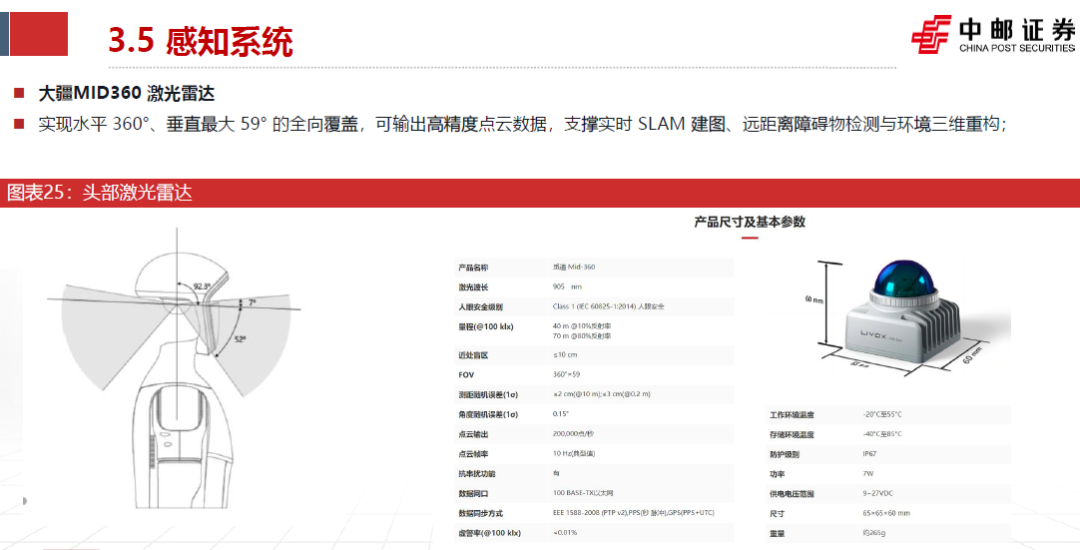Click the "100 BASE-TX以太网" value
The height and width of the screenshot is (550, 1080).
(x=583, y=494)
